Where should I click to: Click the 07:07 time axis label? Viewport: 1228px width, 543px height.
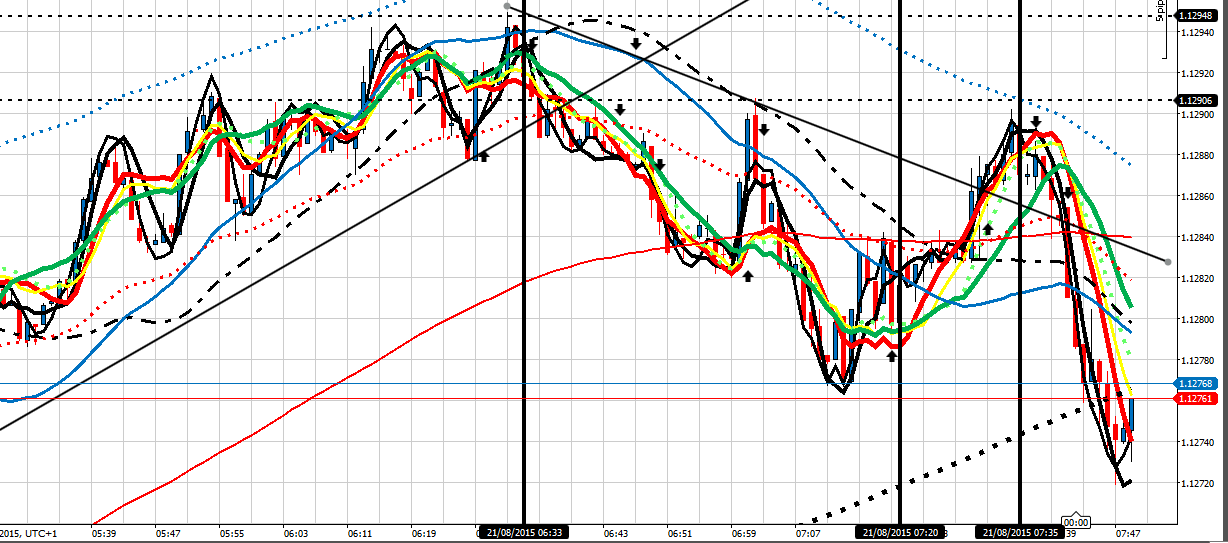(808, 535)
